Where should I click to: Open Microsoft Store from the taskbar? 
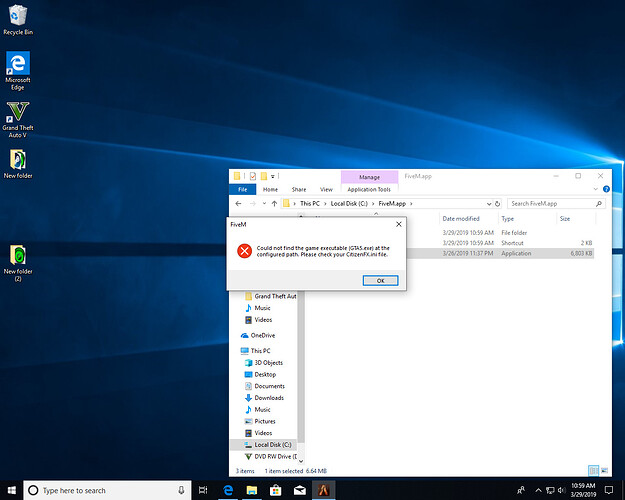(275, 490)
